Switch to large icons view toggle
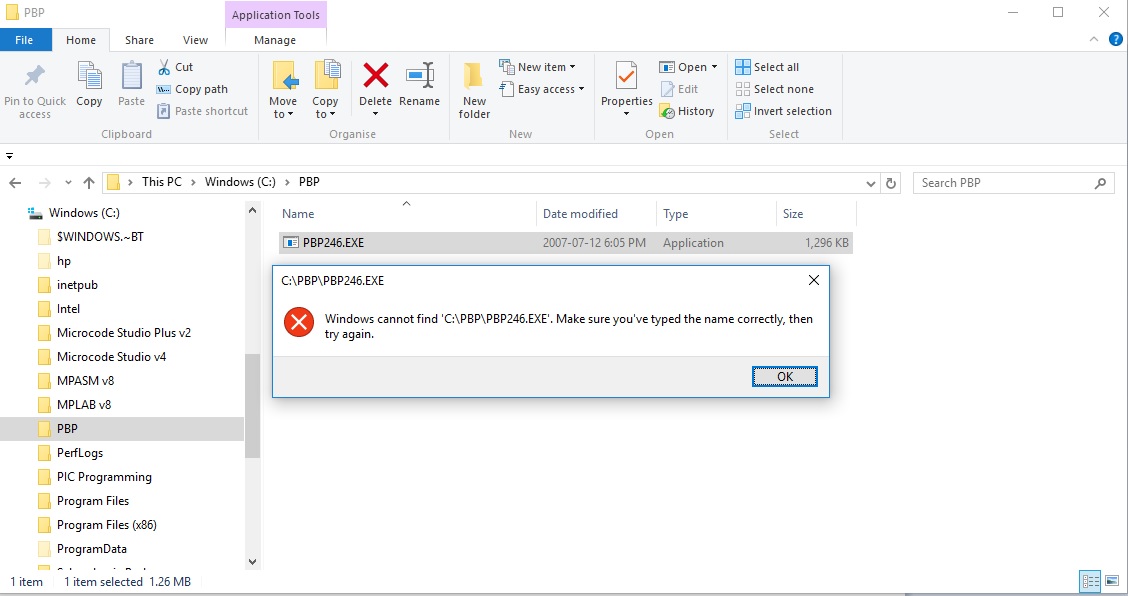 click(1111, 581)
